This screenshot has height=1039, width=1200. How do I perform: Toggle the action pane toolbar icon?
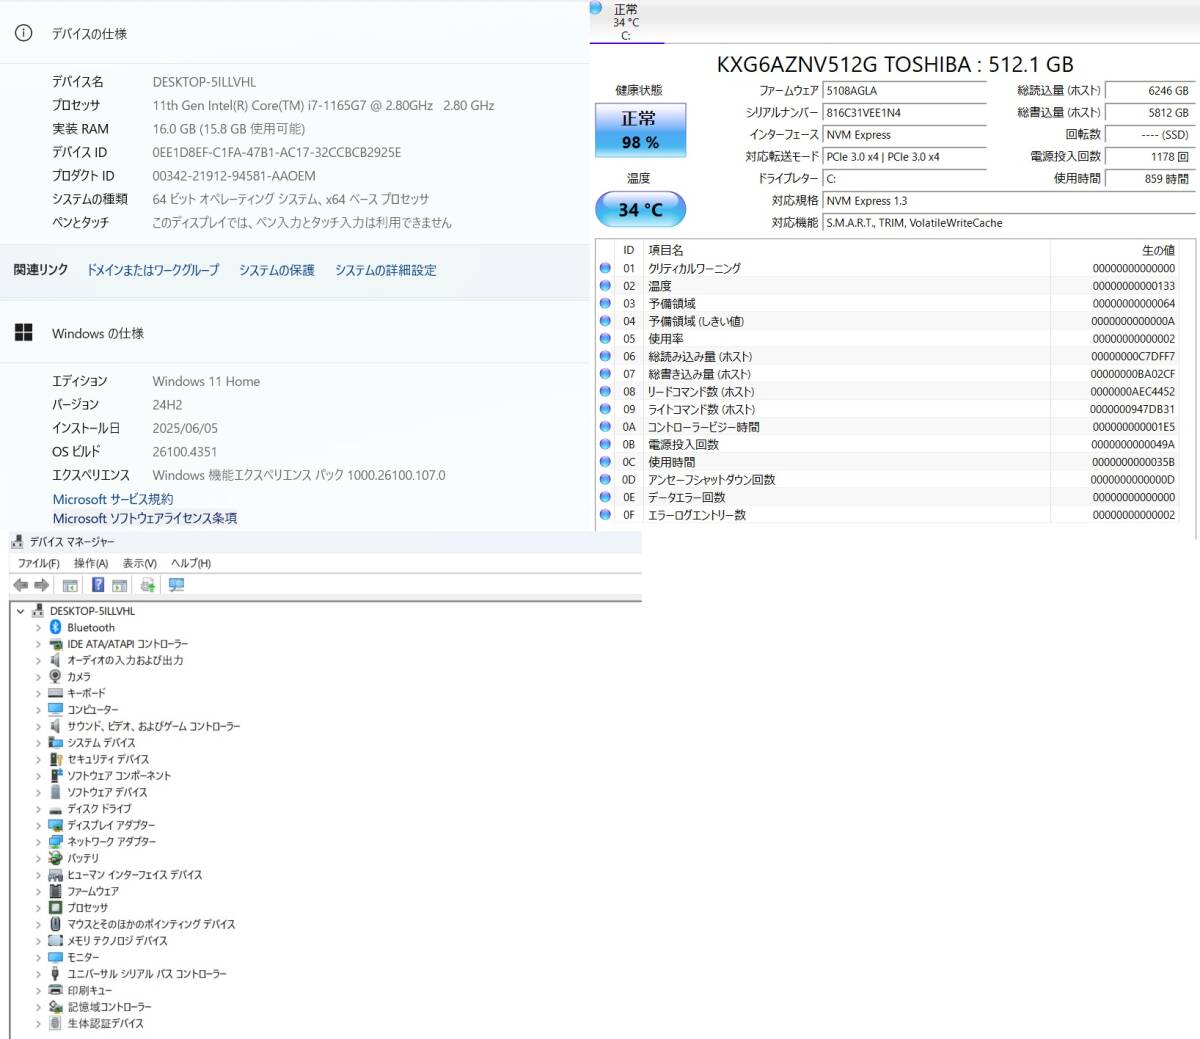119,585
